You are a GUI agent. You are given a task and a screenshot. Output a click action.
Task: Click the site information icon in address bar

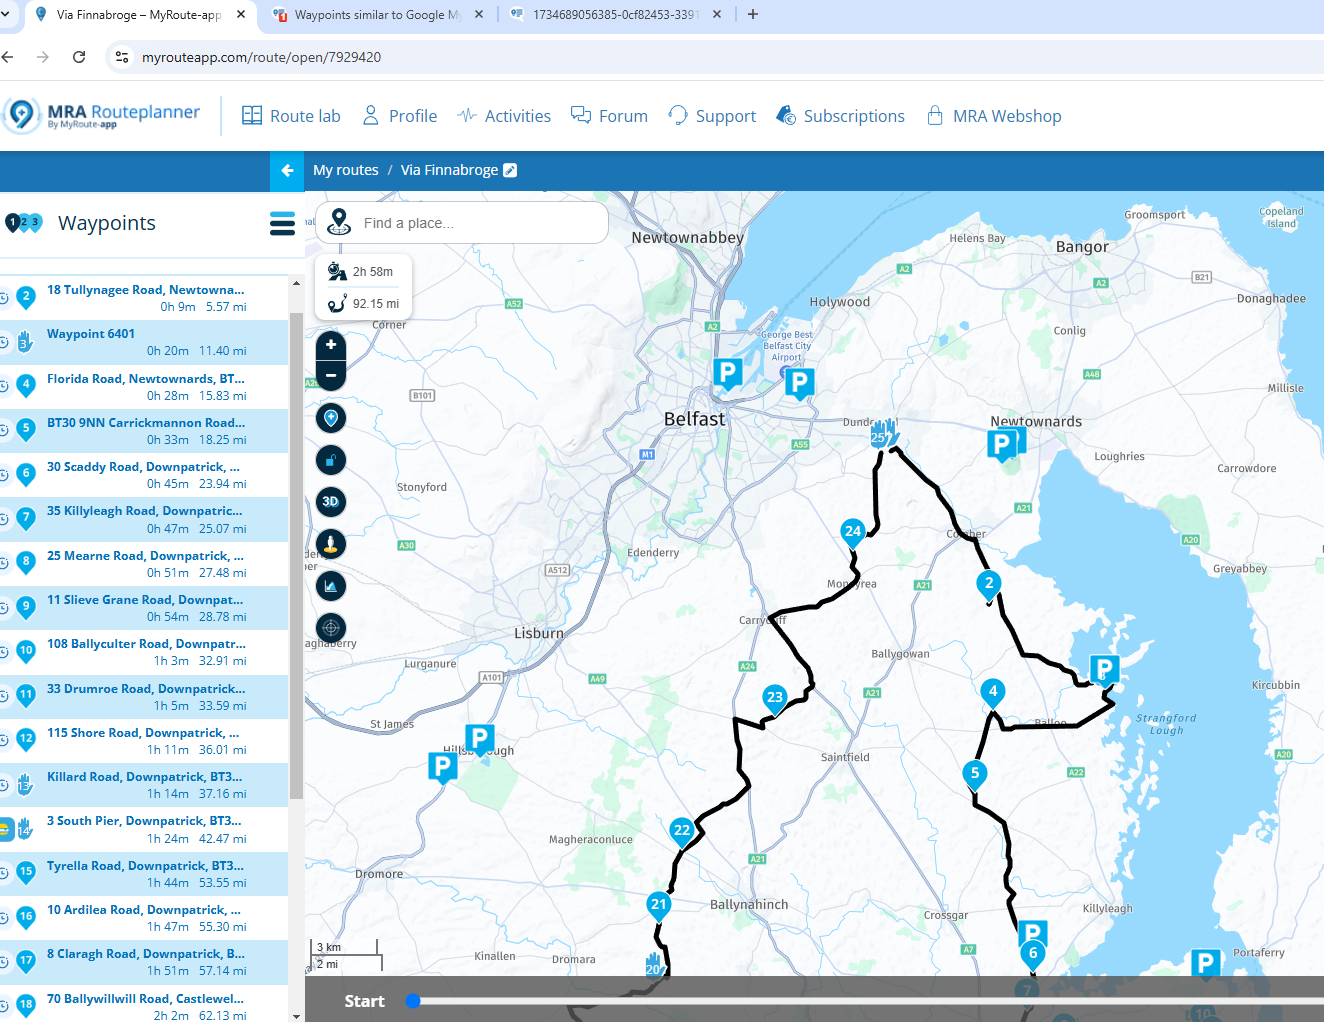pos(122,57)
